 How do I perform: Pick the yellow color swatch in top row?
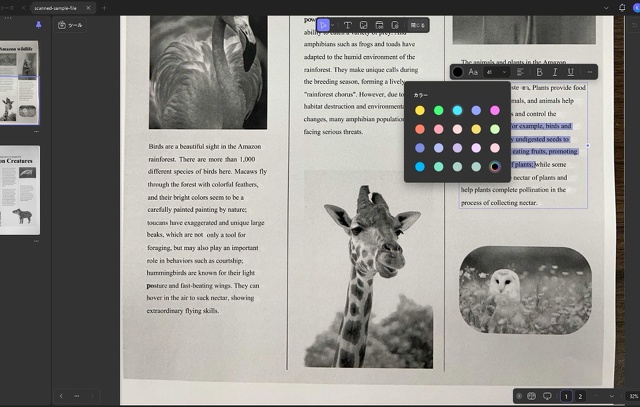[420, 110]
